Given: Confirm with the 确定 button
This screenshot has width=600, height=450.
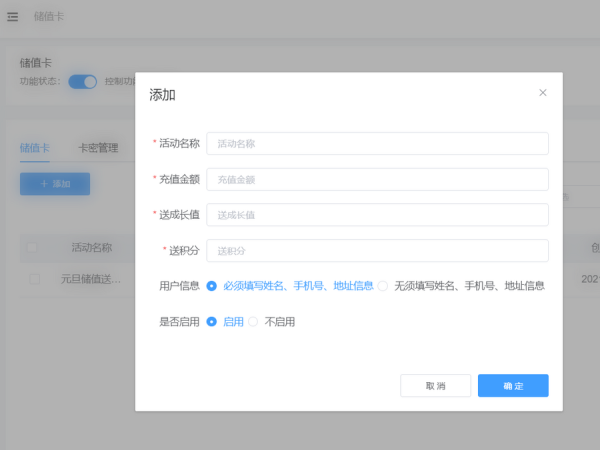Looking at the screenshot, I should click(x=513, y=386).
